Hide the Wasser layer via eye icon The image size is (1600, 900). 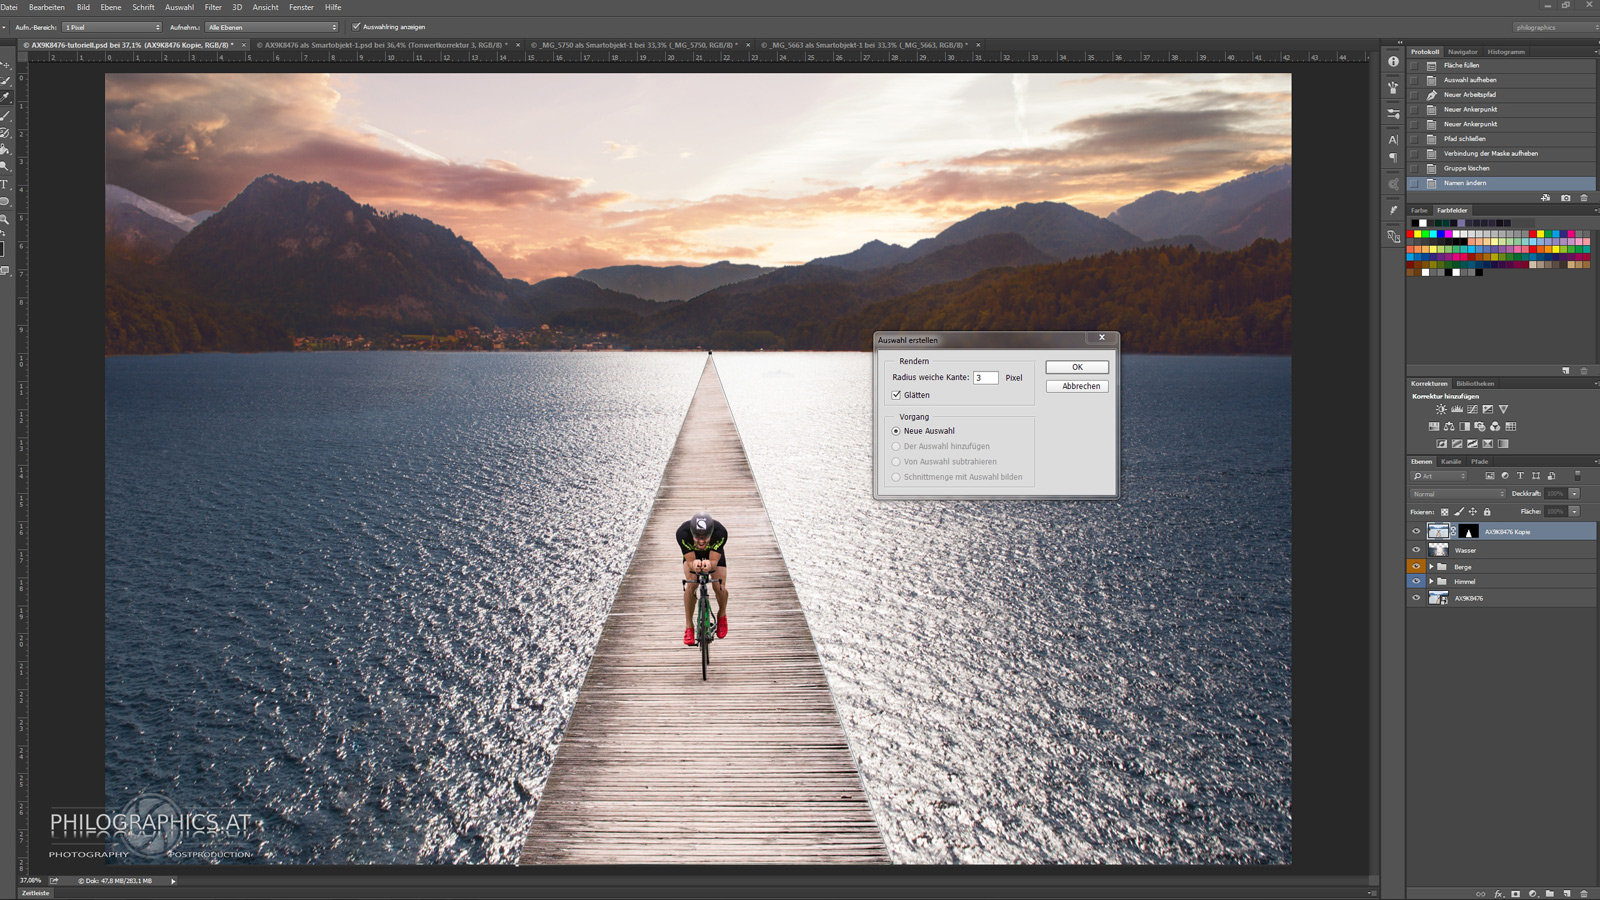pos(1416,550)
